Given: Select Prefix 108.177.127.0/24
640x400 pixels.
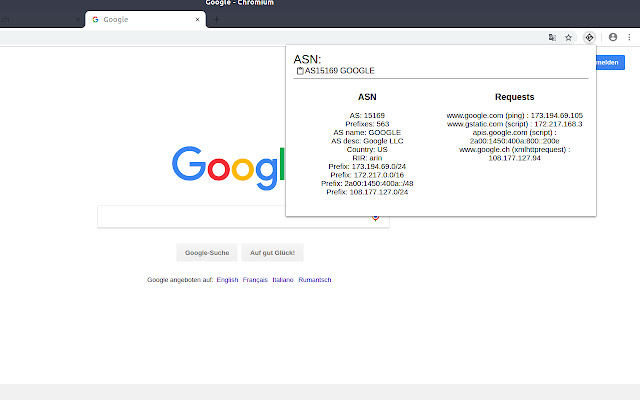Looking at the screenshot, I should tap(367, 192).
